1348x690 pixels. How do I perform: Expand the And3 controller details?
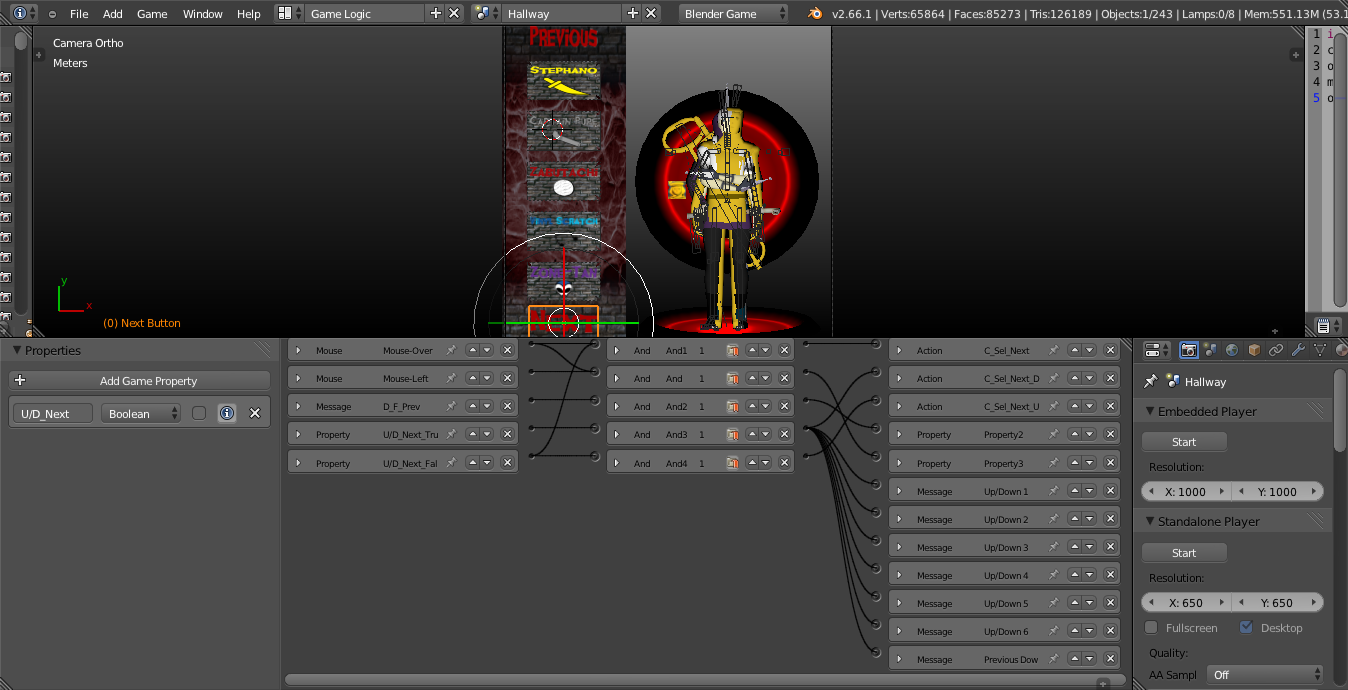(x=616, y=434)
